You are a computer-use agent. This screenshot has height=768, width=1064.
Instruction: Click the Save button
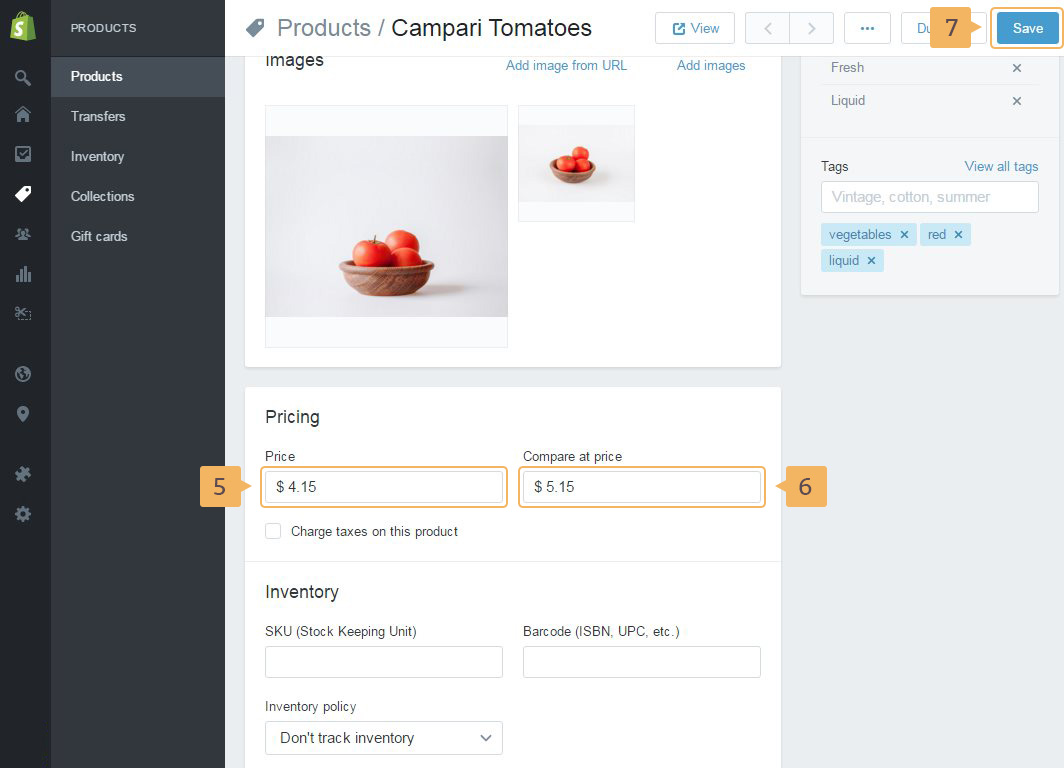point(1027,28)
